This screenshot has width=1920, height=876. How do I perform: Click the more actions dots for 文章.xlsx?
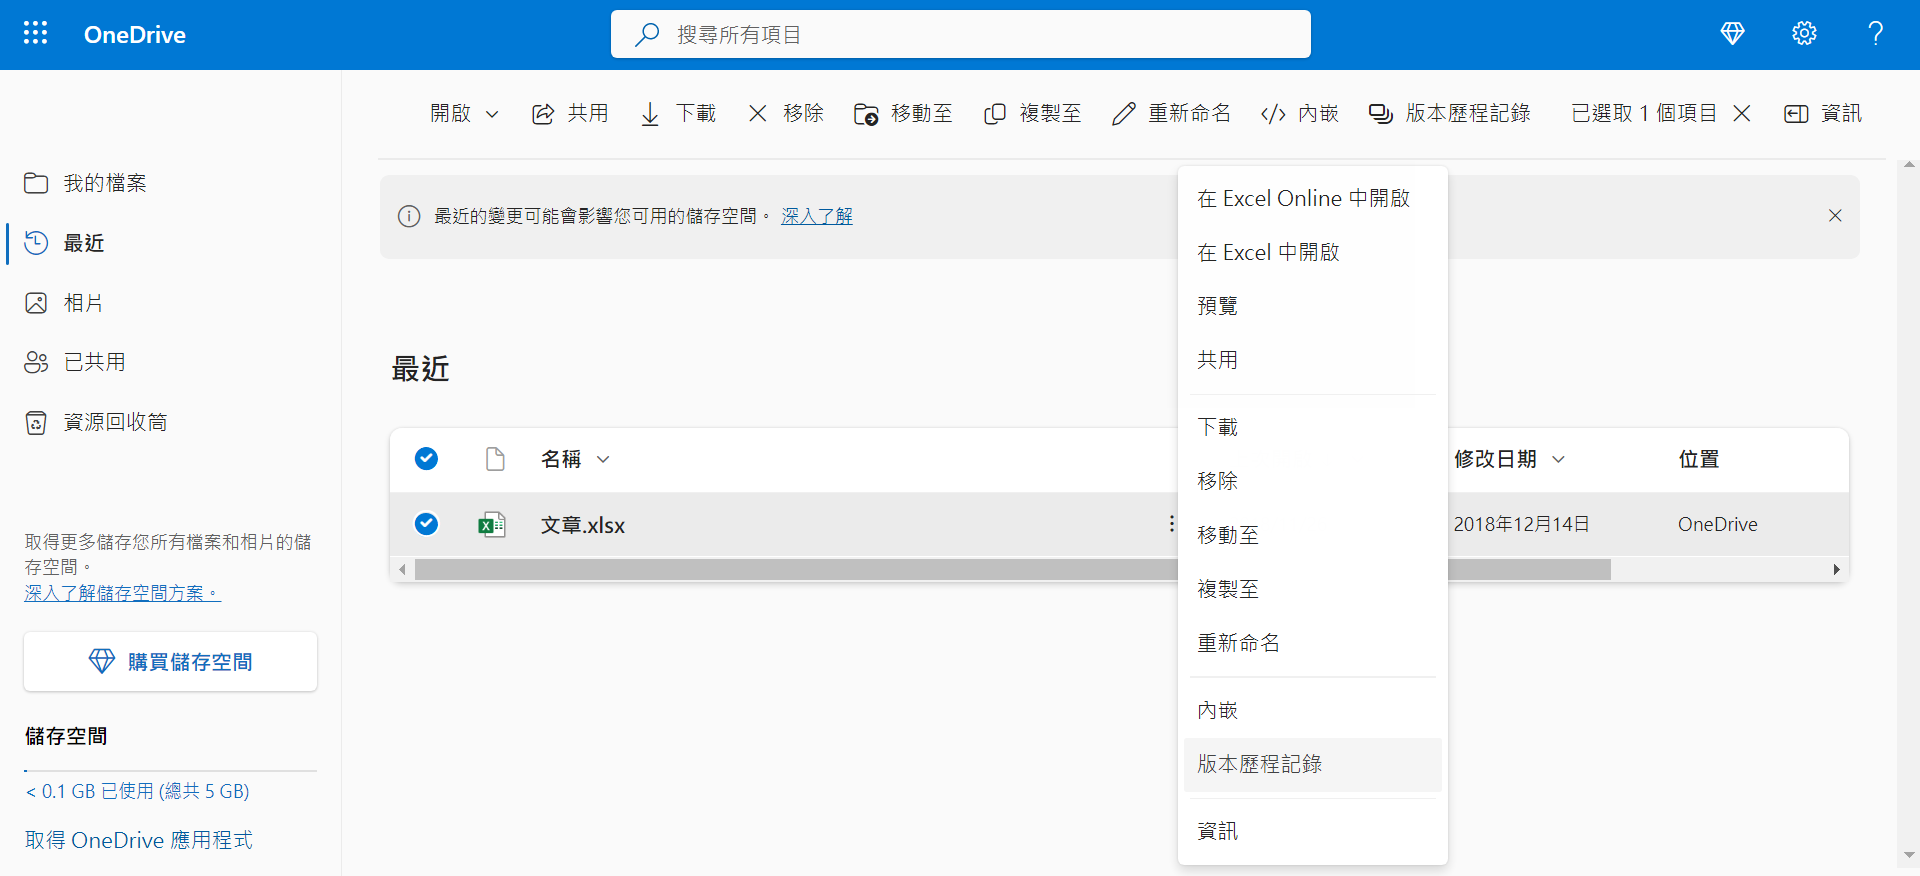[1171, 524]
